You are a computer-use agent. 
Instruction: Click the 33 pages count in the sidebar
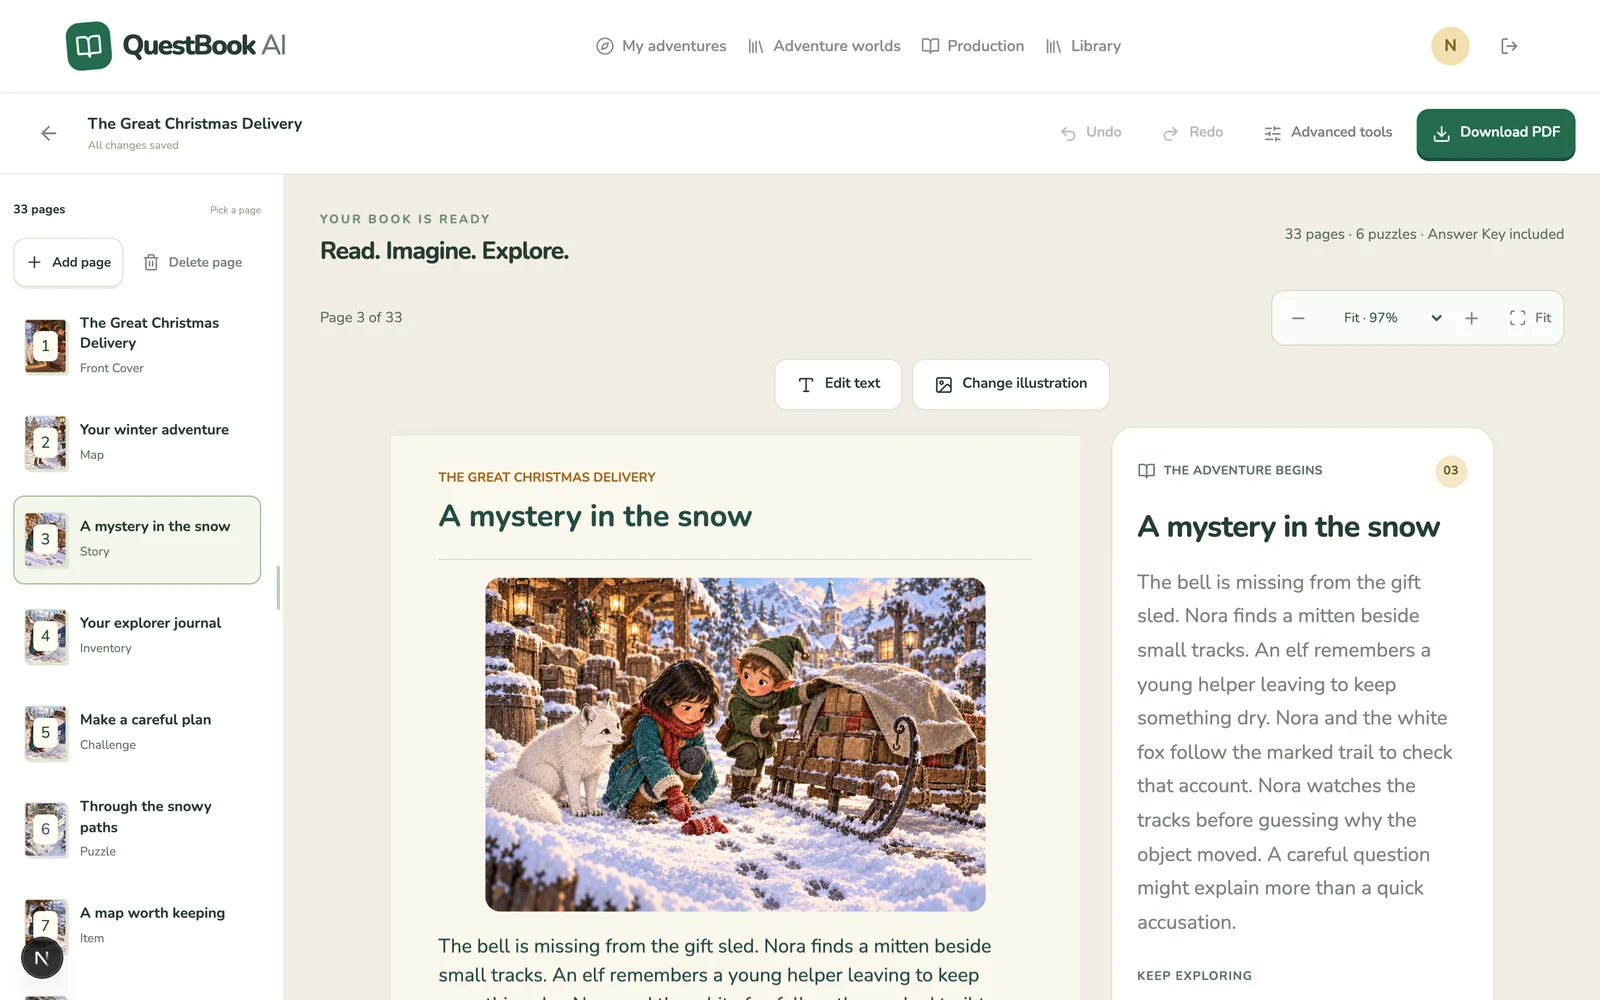click(x=39, y=210)
